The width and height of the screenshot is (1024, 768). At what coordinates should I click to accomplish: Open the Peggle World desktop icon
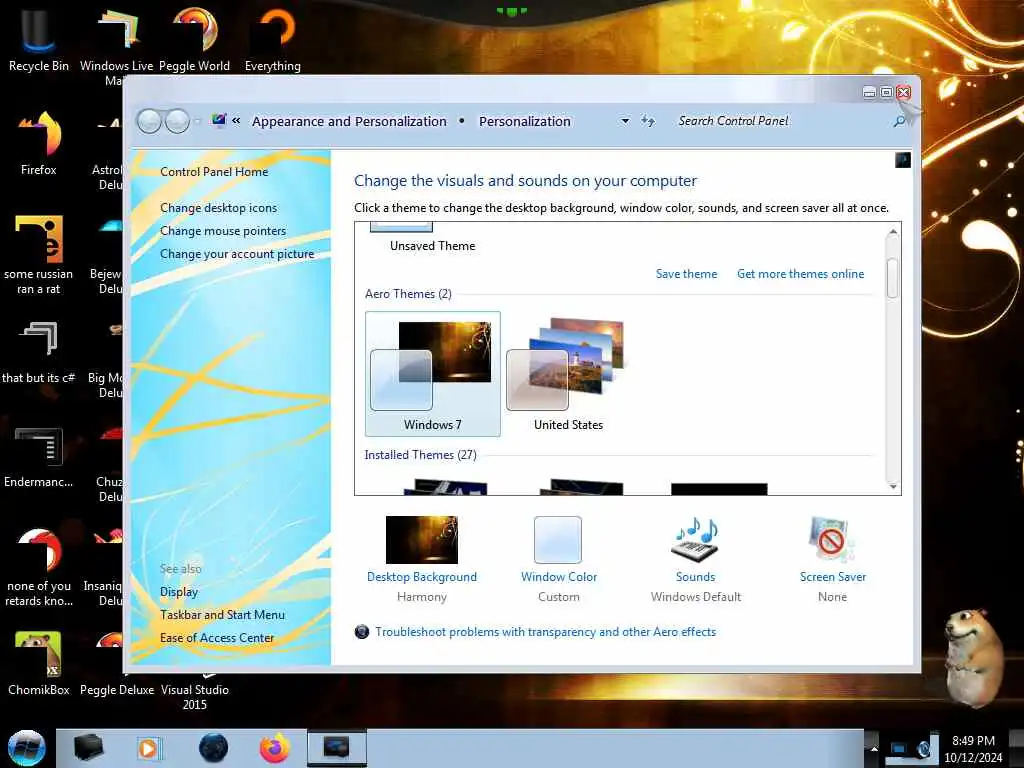coord(194,39)
